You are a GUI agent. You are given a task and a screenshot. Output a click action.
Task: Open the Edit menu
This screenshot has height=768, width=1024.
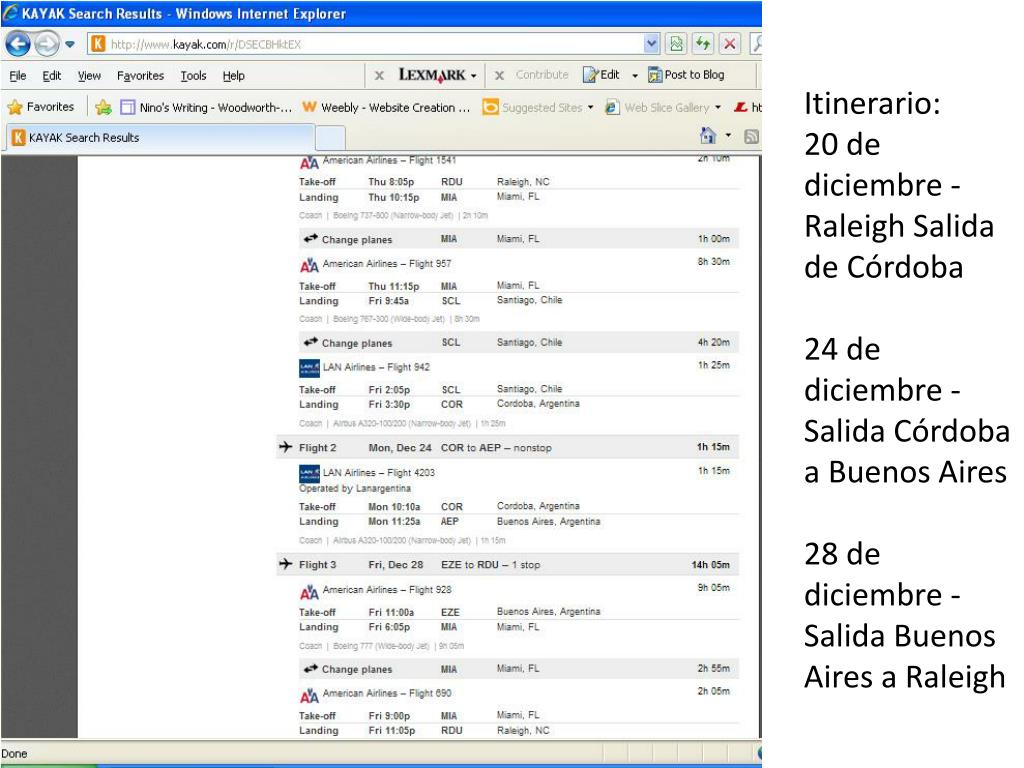pyautogui.click(x=52, y=76)
